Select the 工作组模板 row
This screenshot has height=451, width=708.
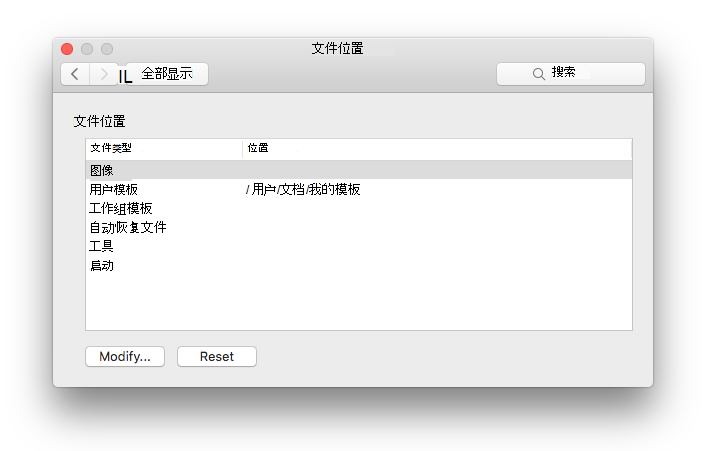[359, 208]
